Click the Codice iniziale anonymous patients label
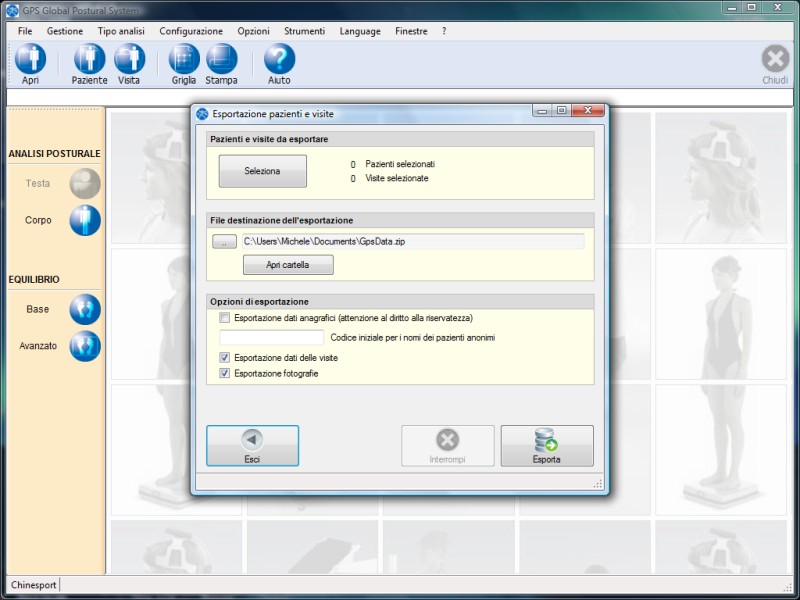The width and height of the screenshot is (800, 600). (413, 337)
